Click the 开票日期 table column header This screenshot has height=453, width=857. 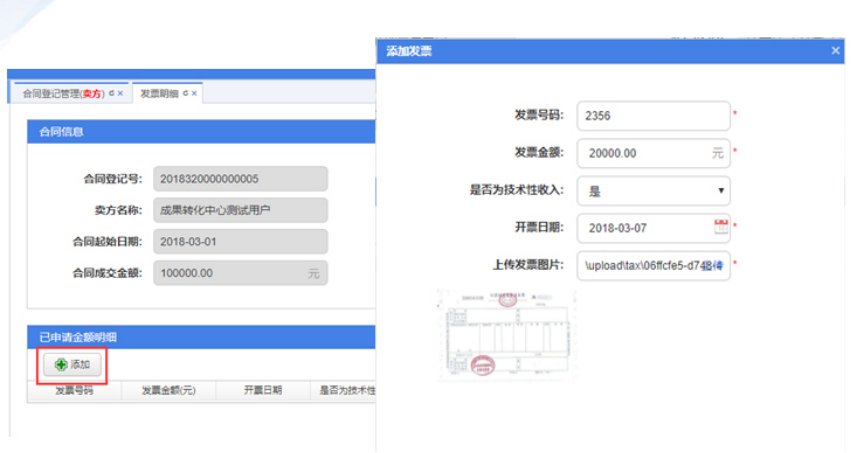[x=262, y=391]
